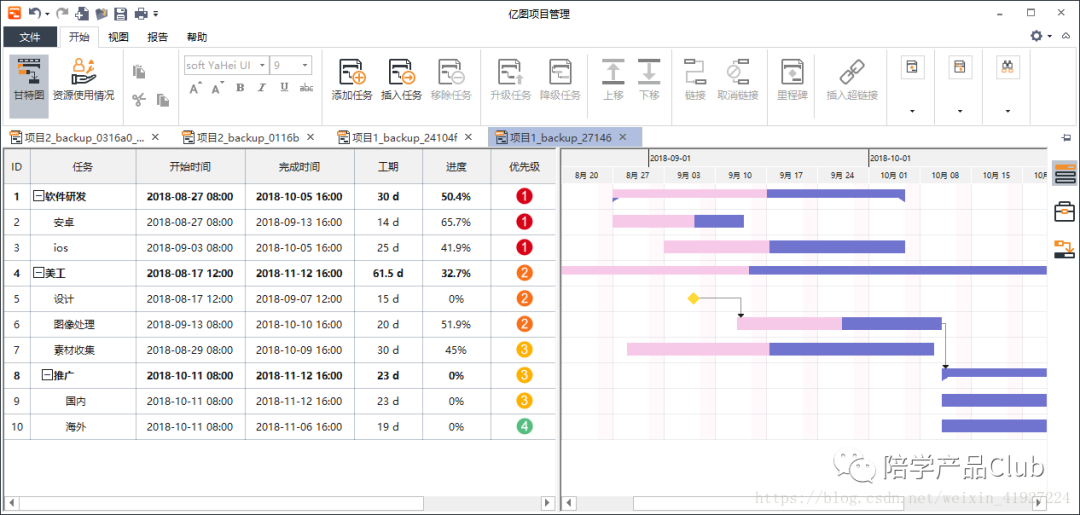Open 资源使用情况 resource usage view
Screen dimensions: 1080x515
[83, 72]
